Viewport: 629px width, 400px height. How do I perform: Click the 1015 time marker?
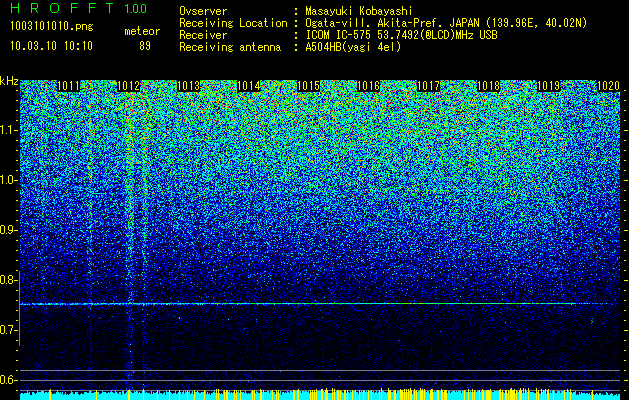tap(308, 86)
